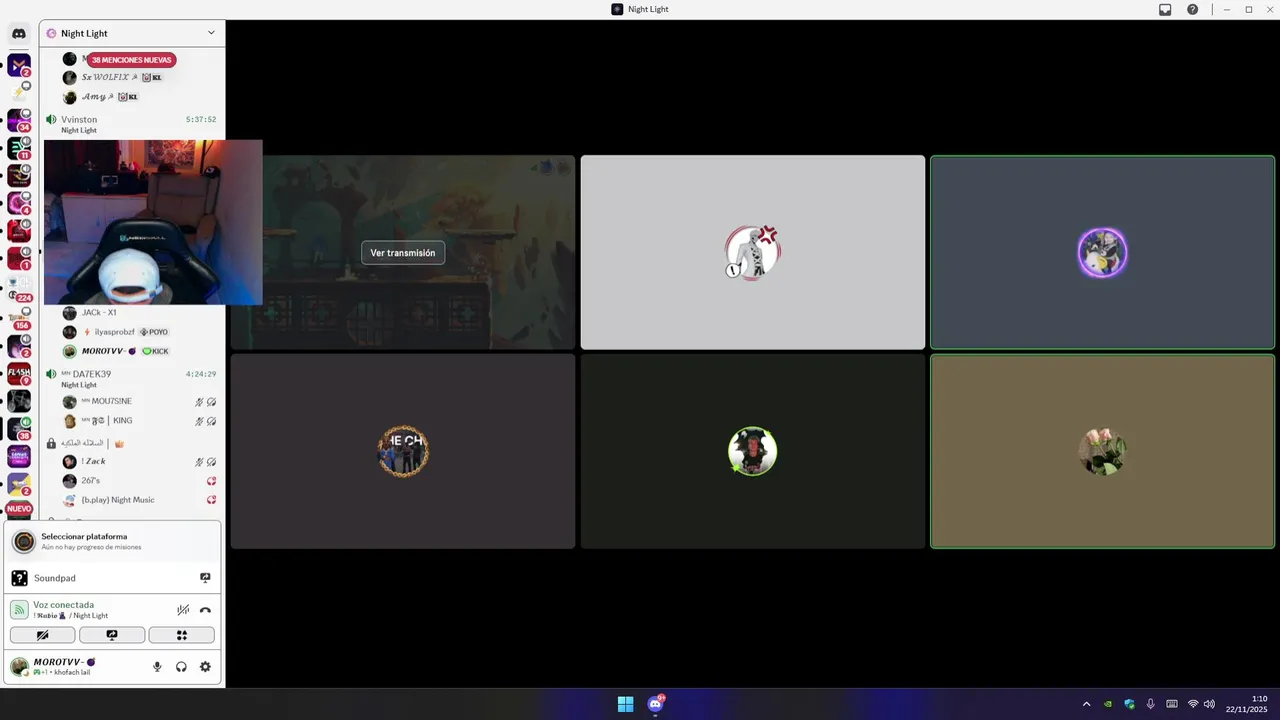Open server icon with 11 badge

pos(19,148)
